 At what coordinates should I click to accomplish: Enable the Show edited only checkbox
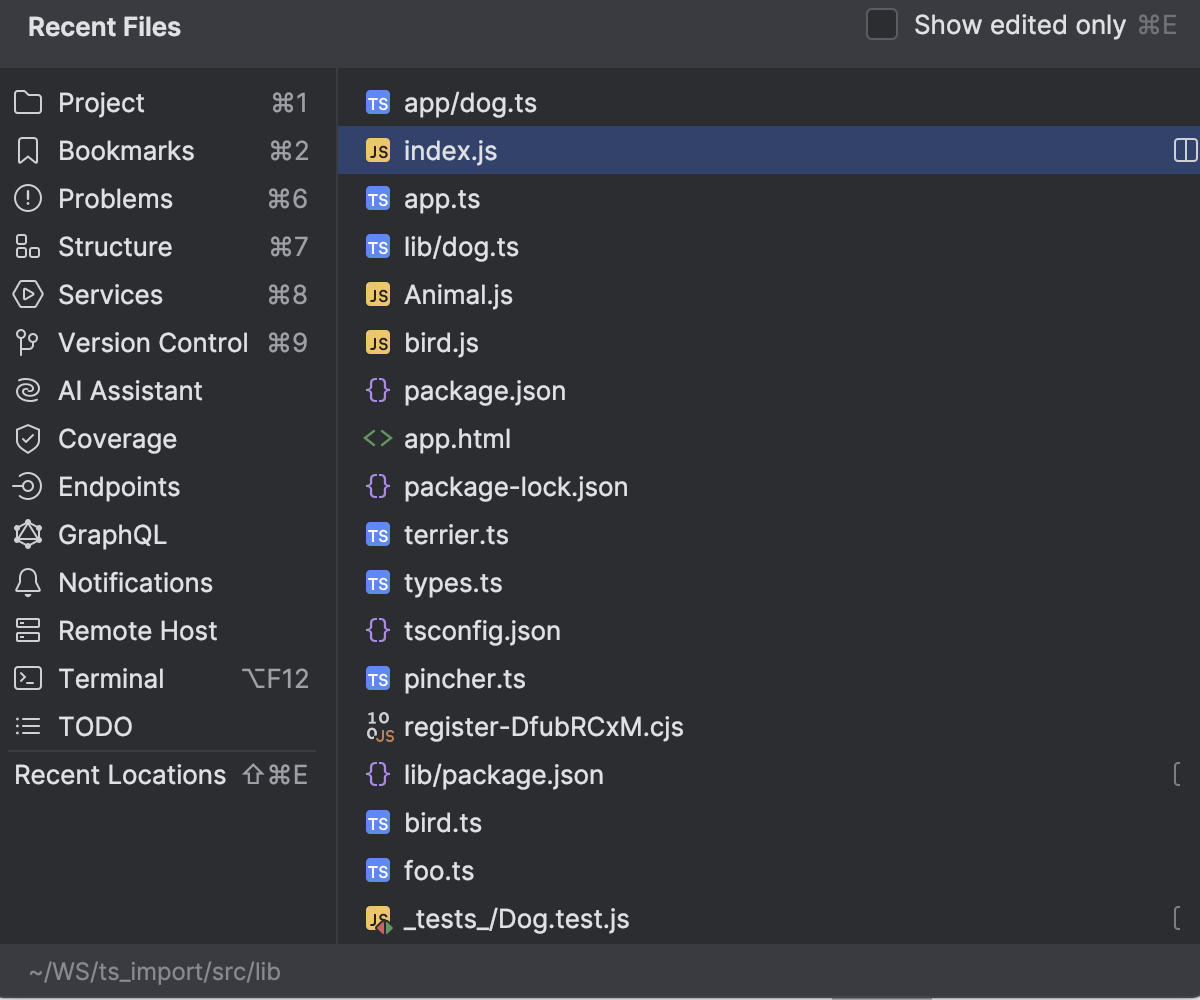881,25
